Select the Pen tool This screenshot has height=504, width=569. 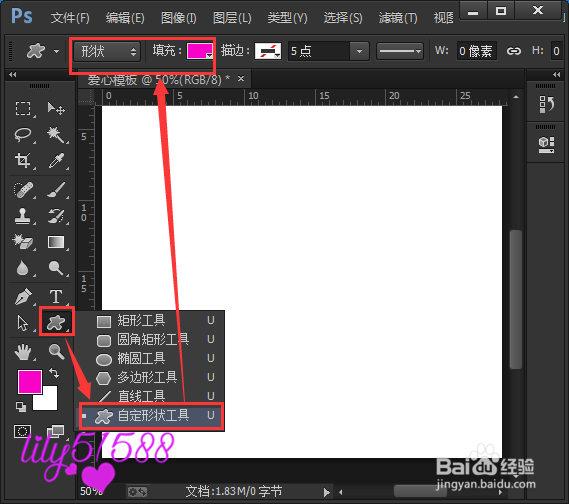pyautogui.click(x=23, y=297)
